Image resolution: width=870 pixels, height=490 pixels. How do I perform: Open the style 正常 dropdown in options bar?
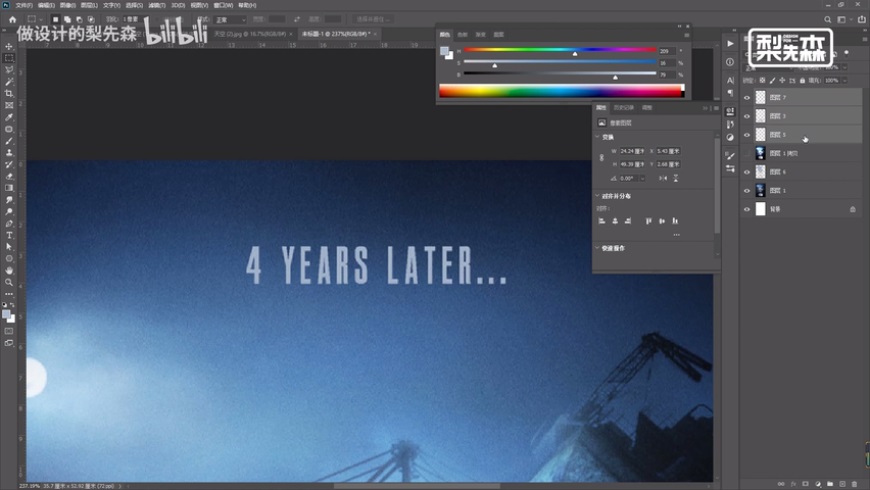[230, 19]
